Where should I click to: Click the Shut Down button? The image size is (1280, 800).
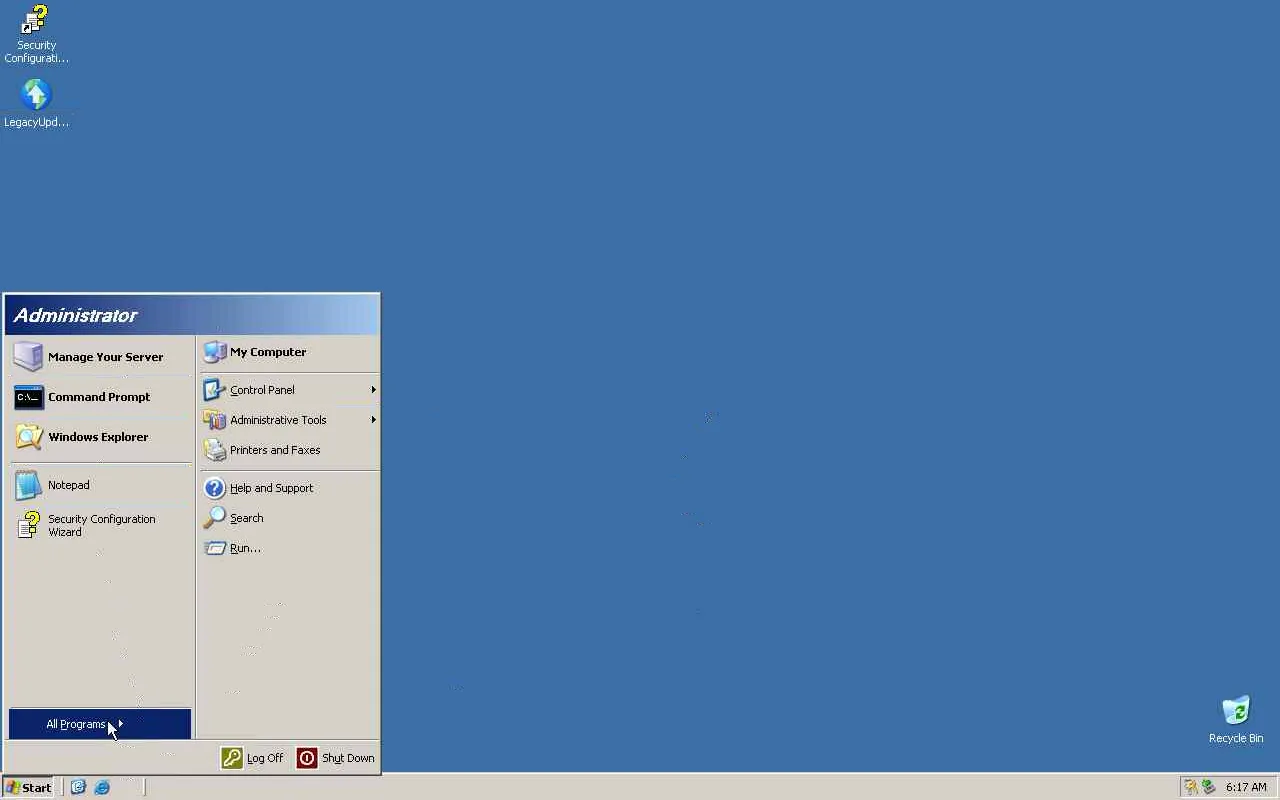(336, 758)
